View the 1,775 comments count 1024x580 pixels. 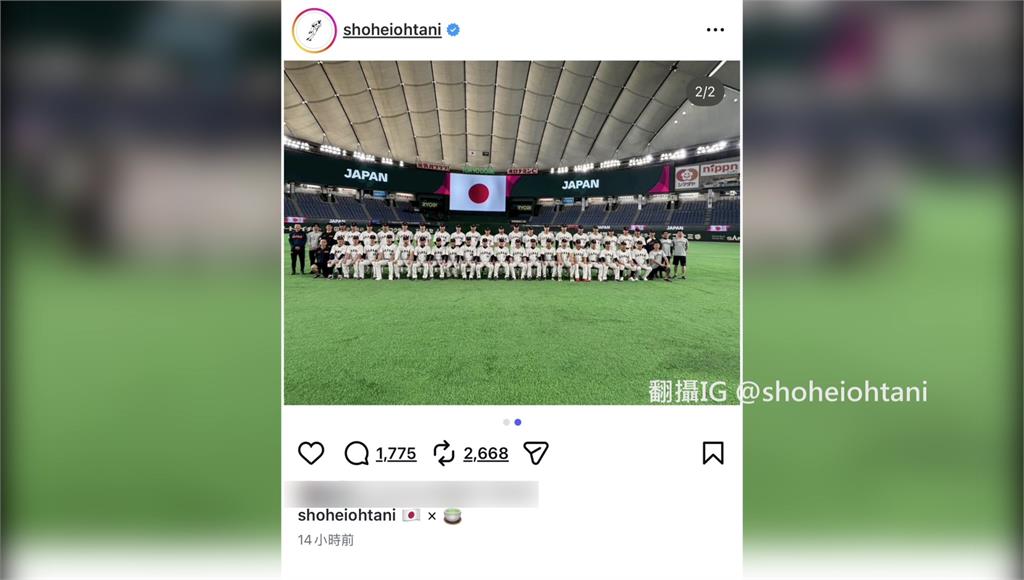point(396,453)
